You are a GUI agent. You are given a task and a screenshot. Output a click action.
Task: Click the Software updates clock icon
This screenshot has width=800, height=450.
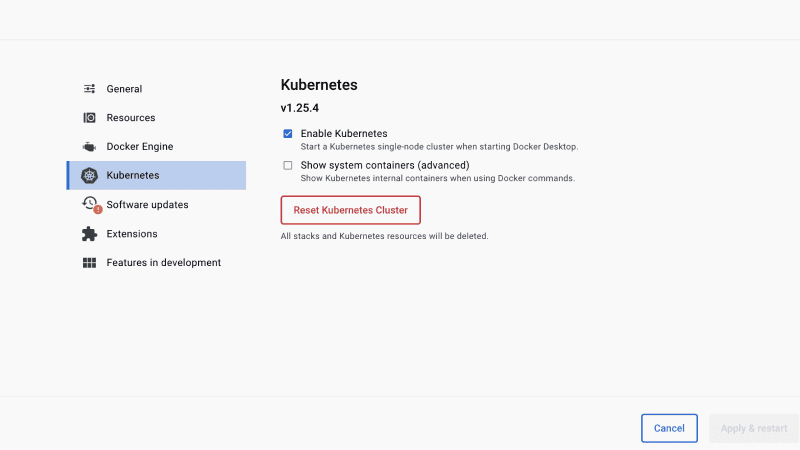pos(89,203)
